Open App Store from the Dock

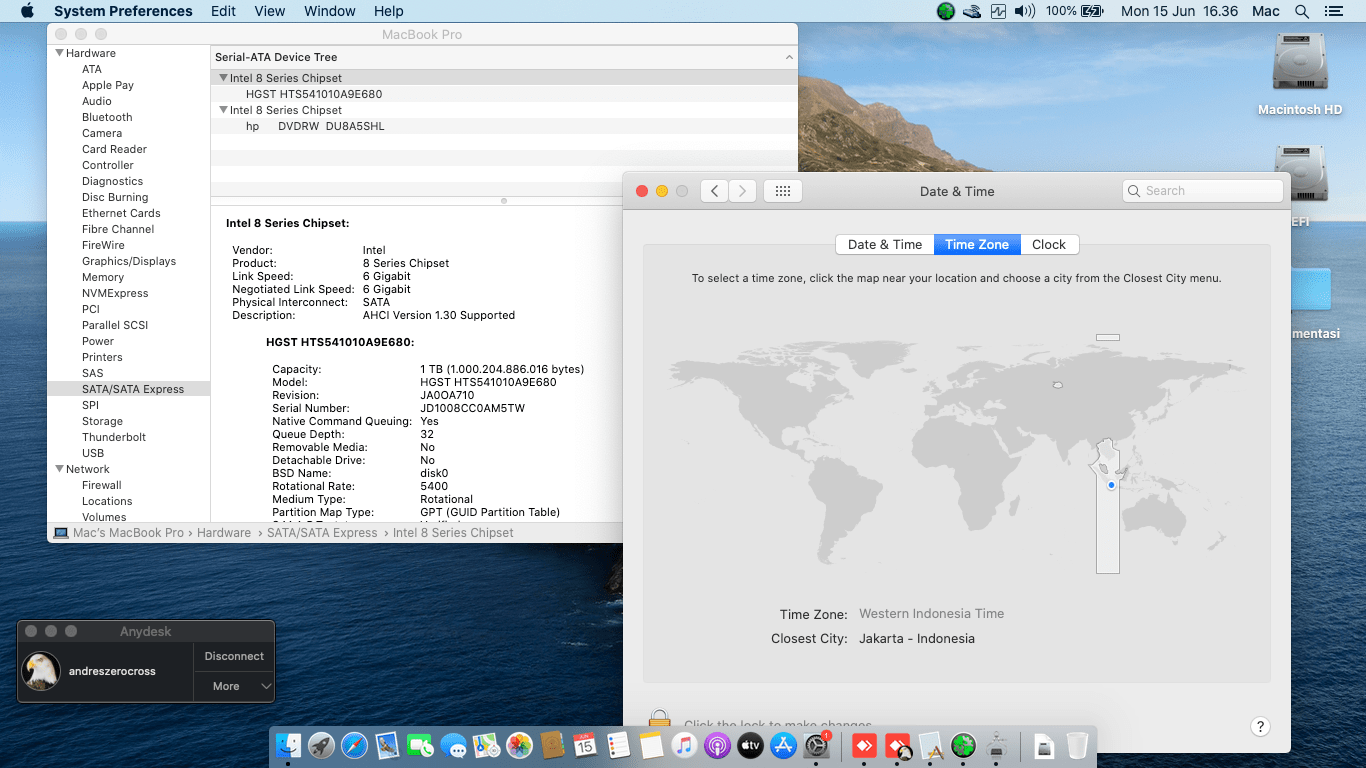click(783, 745)
